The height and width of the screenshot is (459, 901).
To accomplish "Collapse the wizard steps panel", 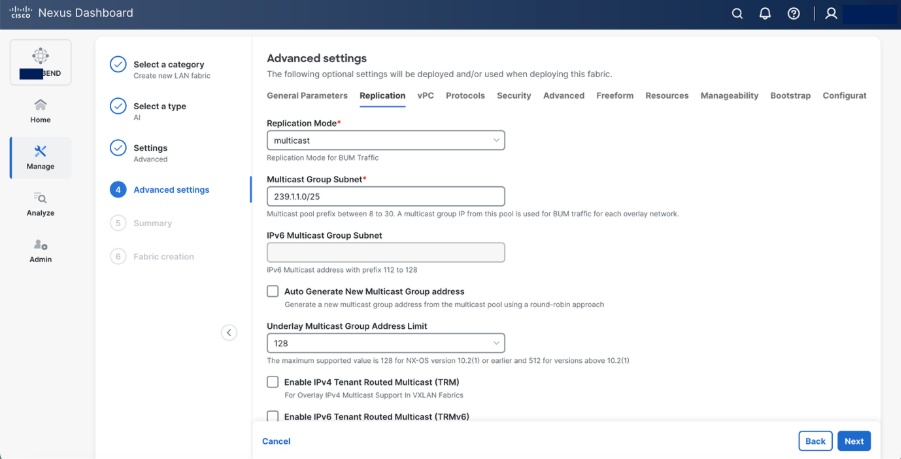I will [228, 332].
